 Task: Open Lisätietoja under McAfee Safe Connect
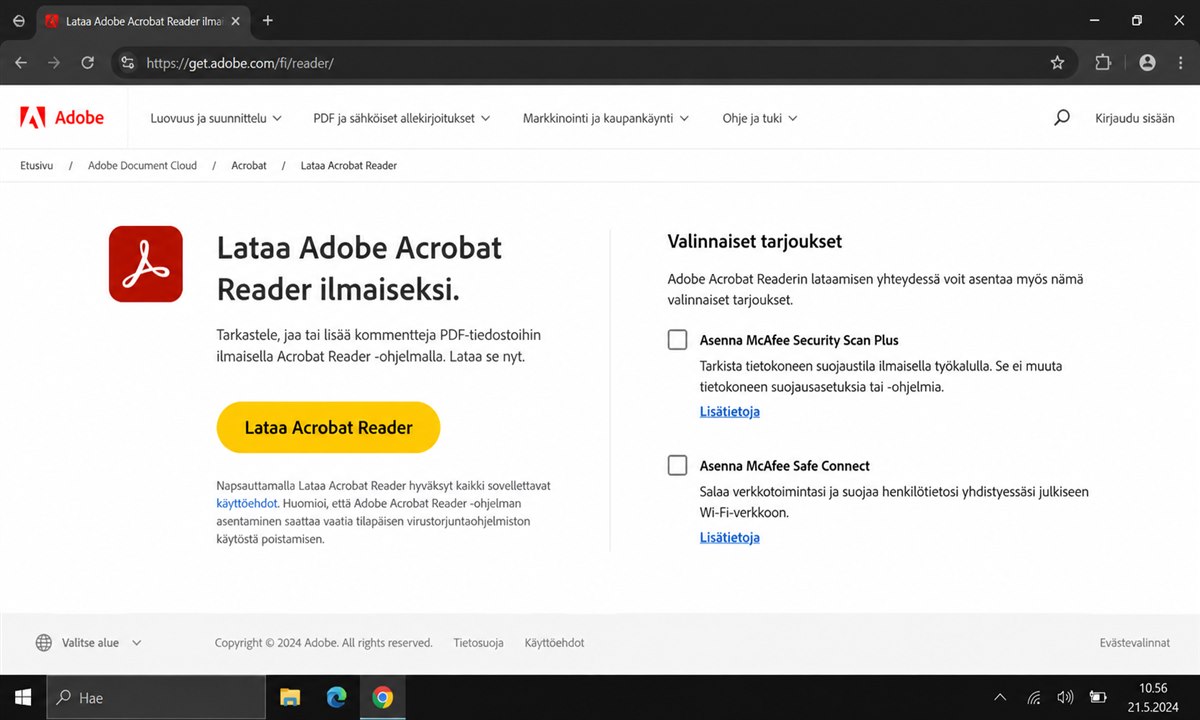(x=730, y=537)
